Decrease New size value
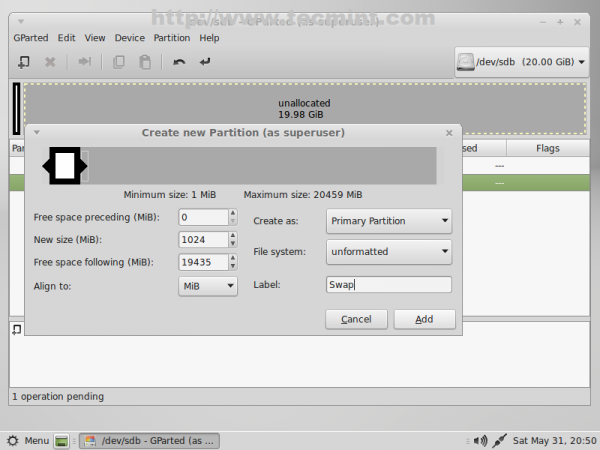600x450 pixels. [x=233, y=244]
